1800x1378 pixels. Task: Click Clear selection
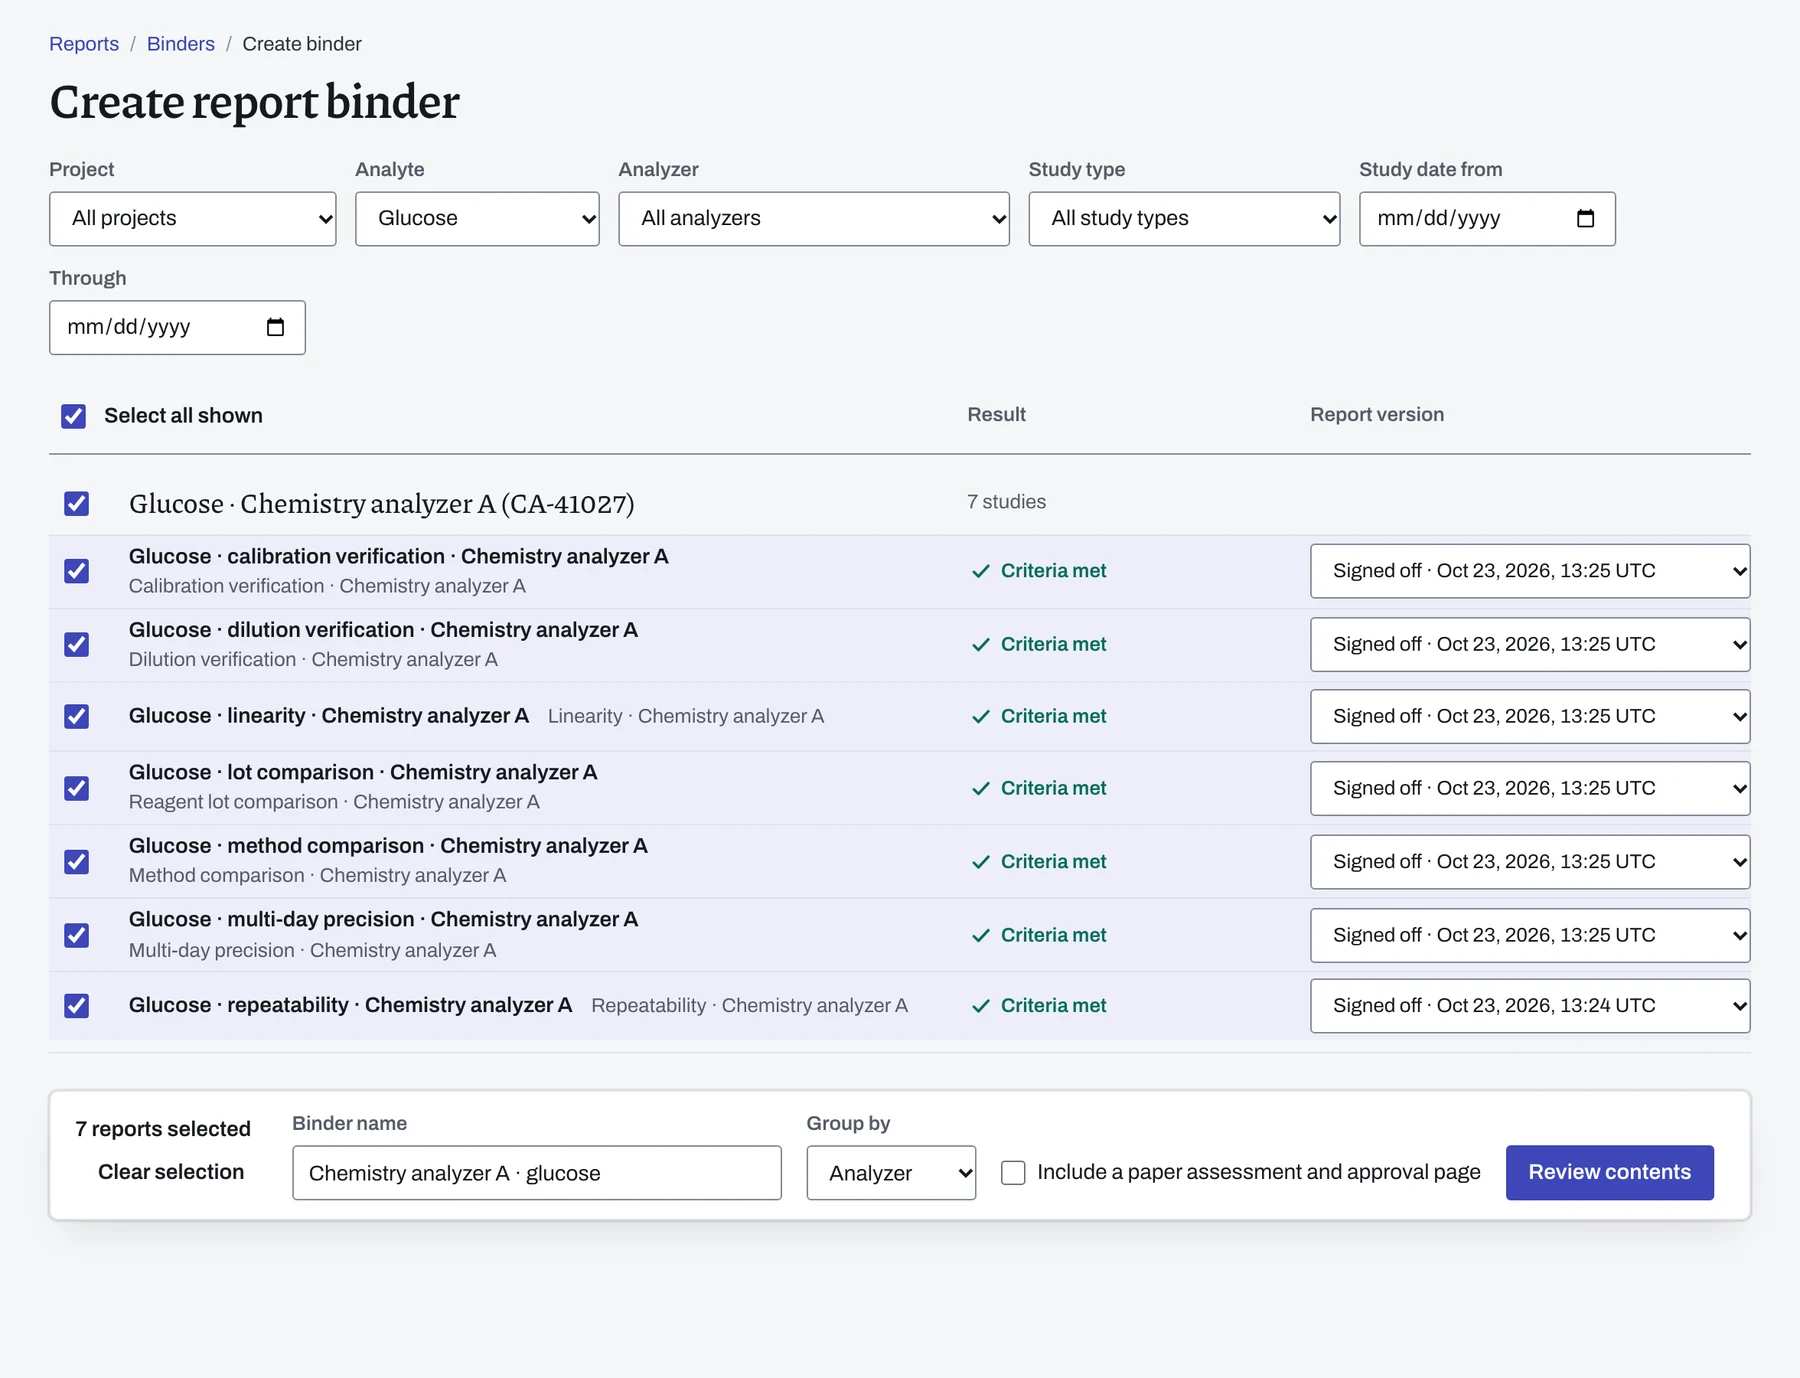(171, 1172)
